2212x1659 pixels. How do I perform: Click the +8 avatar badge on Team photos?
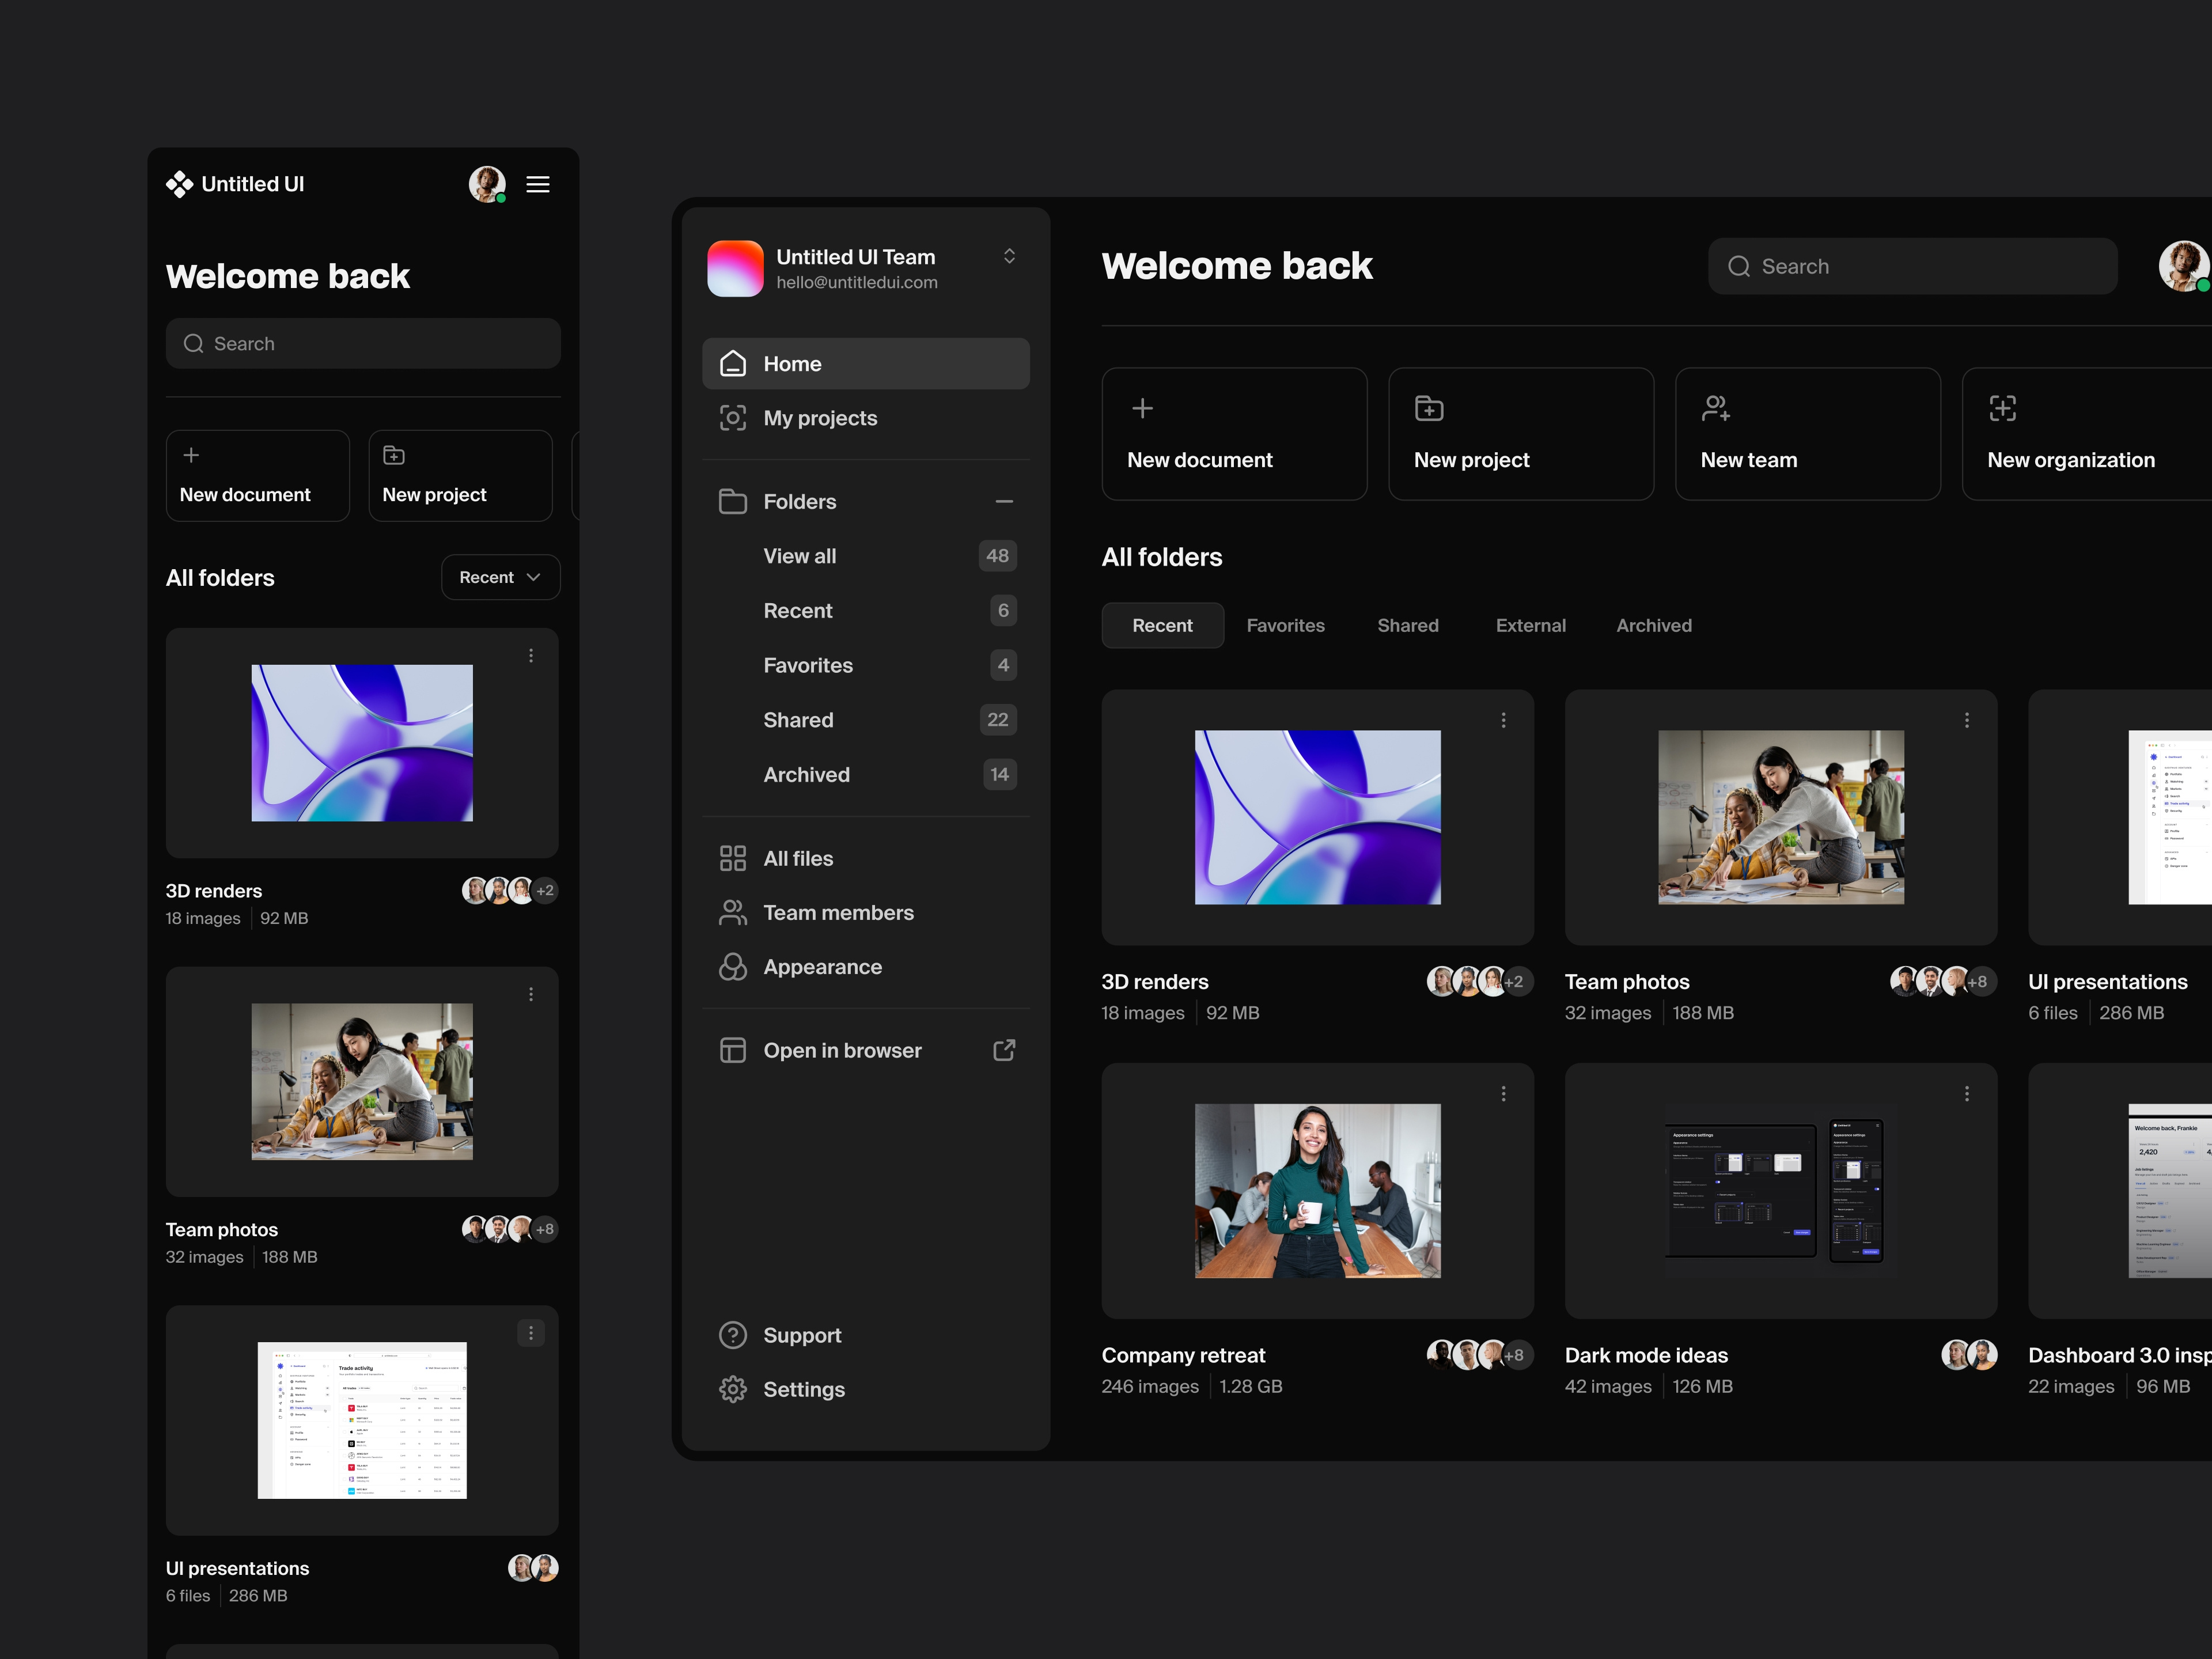click(x=1978, y=981)
